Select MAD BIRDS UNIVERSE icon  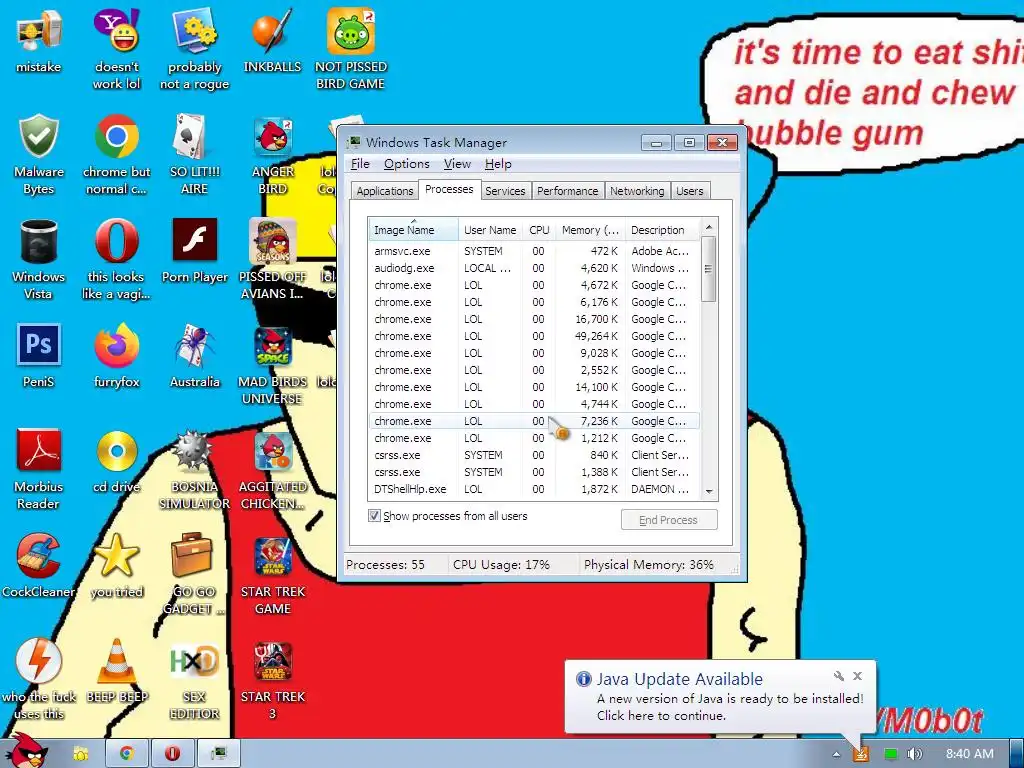272,364
